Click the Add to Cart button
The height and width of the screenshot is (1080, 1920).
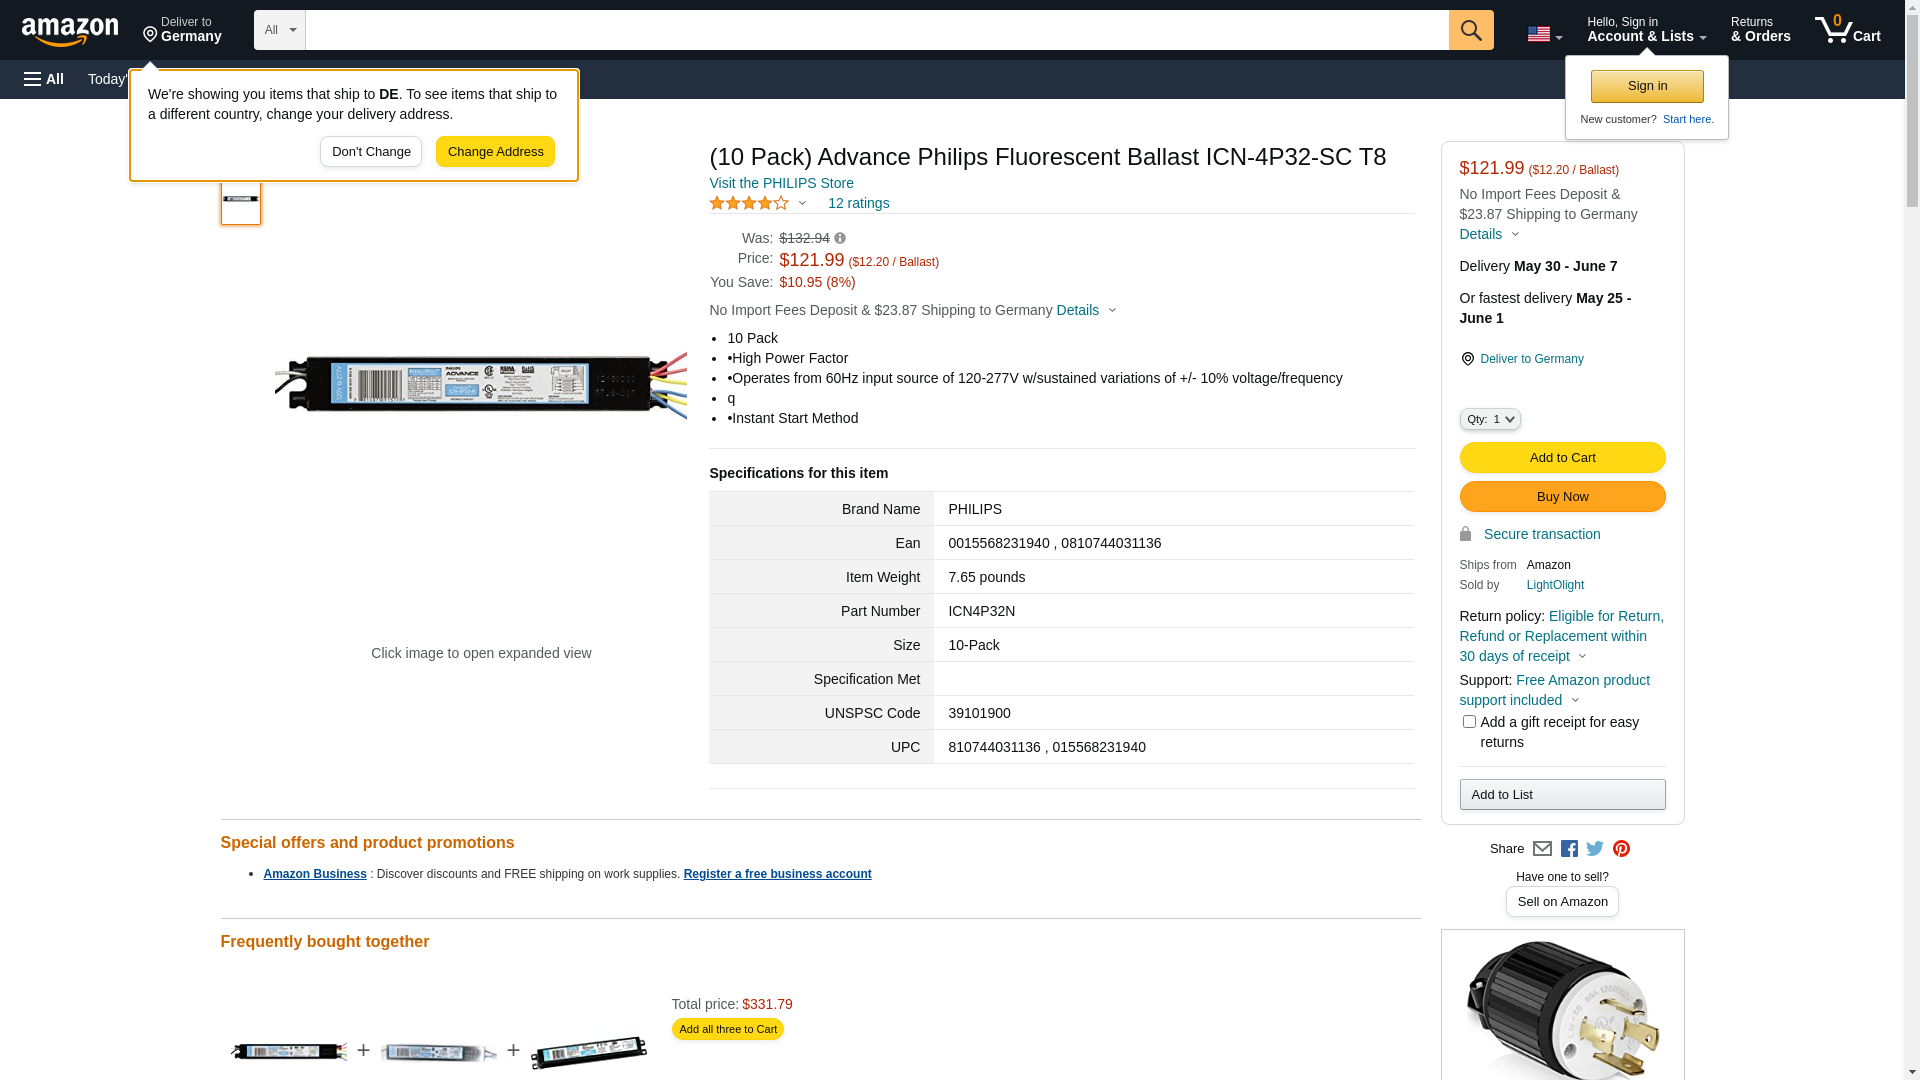[x=1562, y=458]
